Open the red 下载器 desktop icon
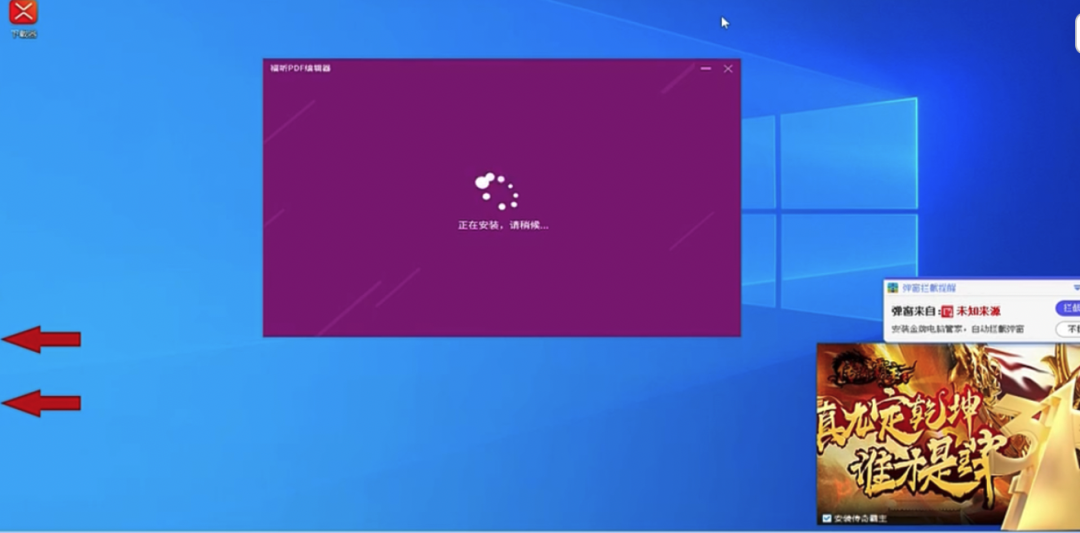Image resolution: width=1080 pixels, height=533 pixels. pos(22,12)
